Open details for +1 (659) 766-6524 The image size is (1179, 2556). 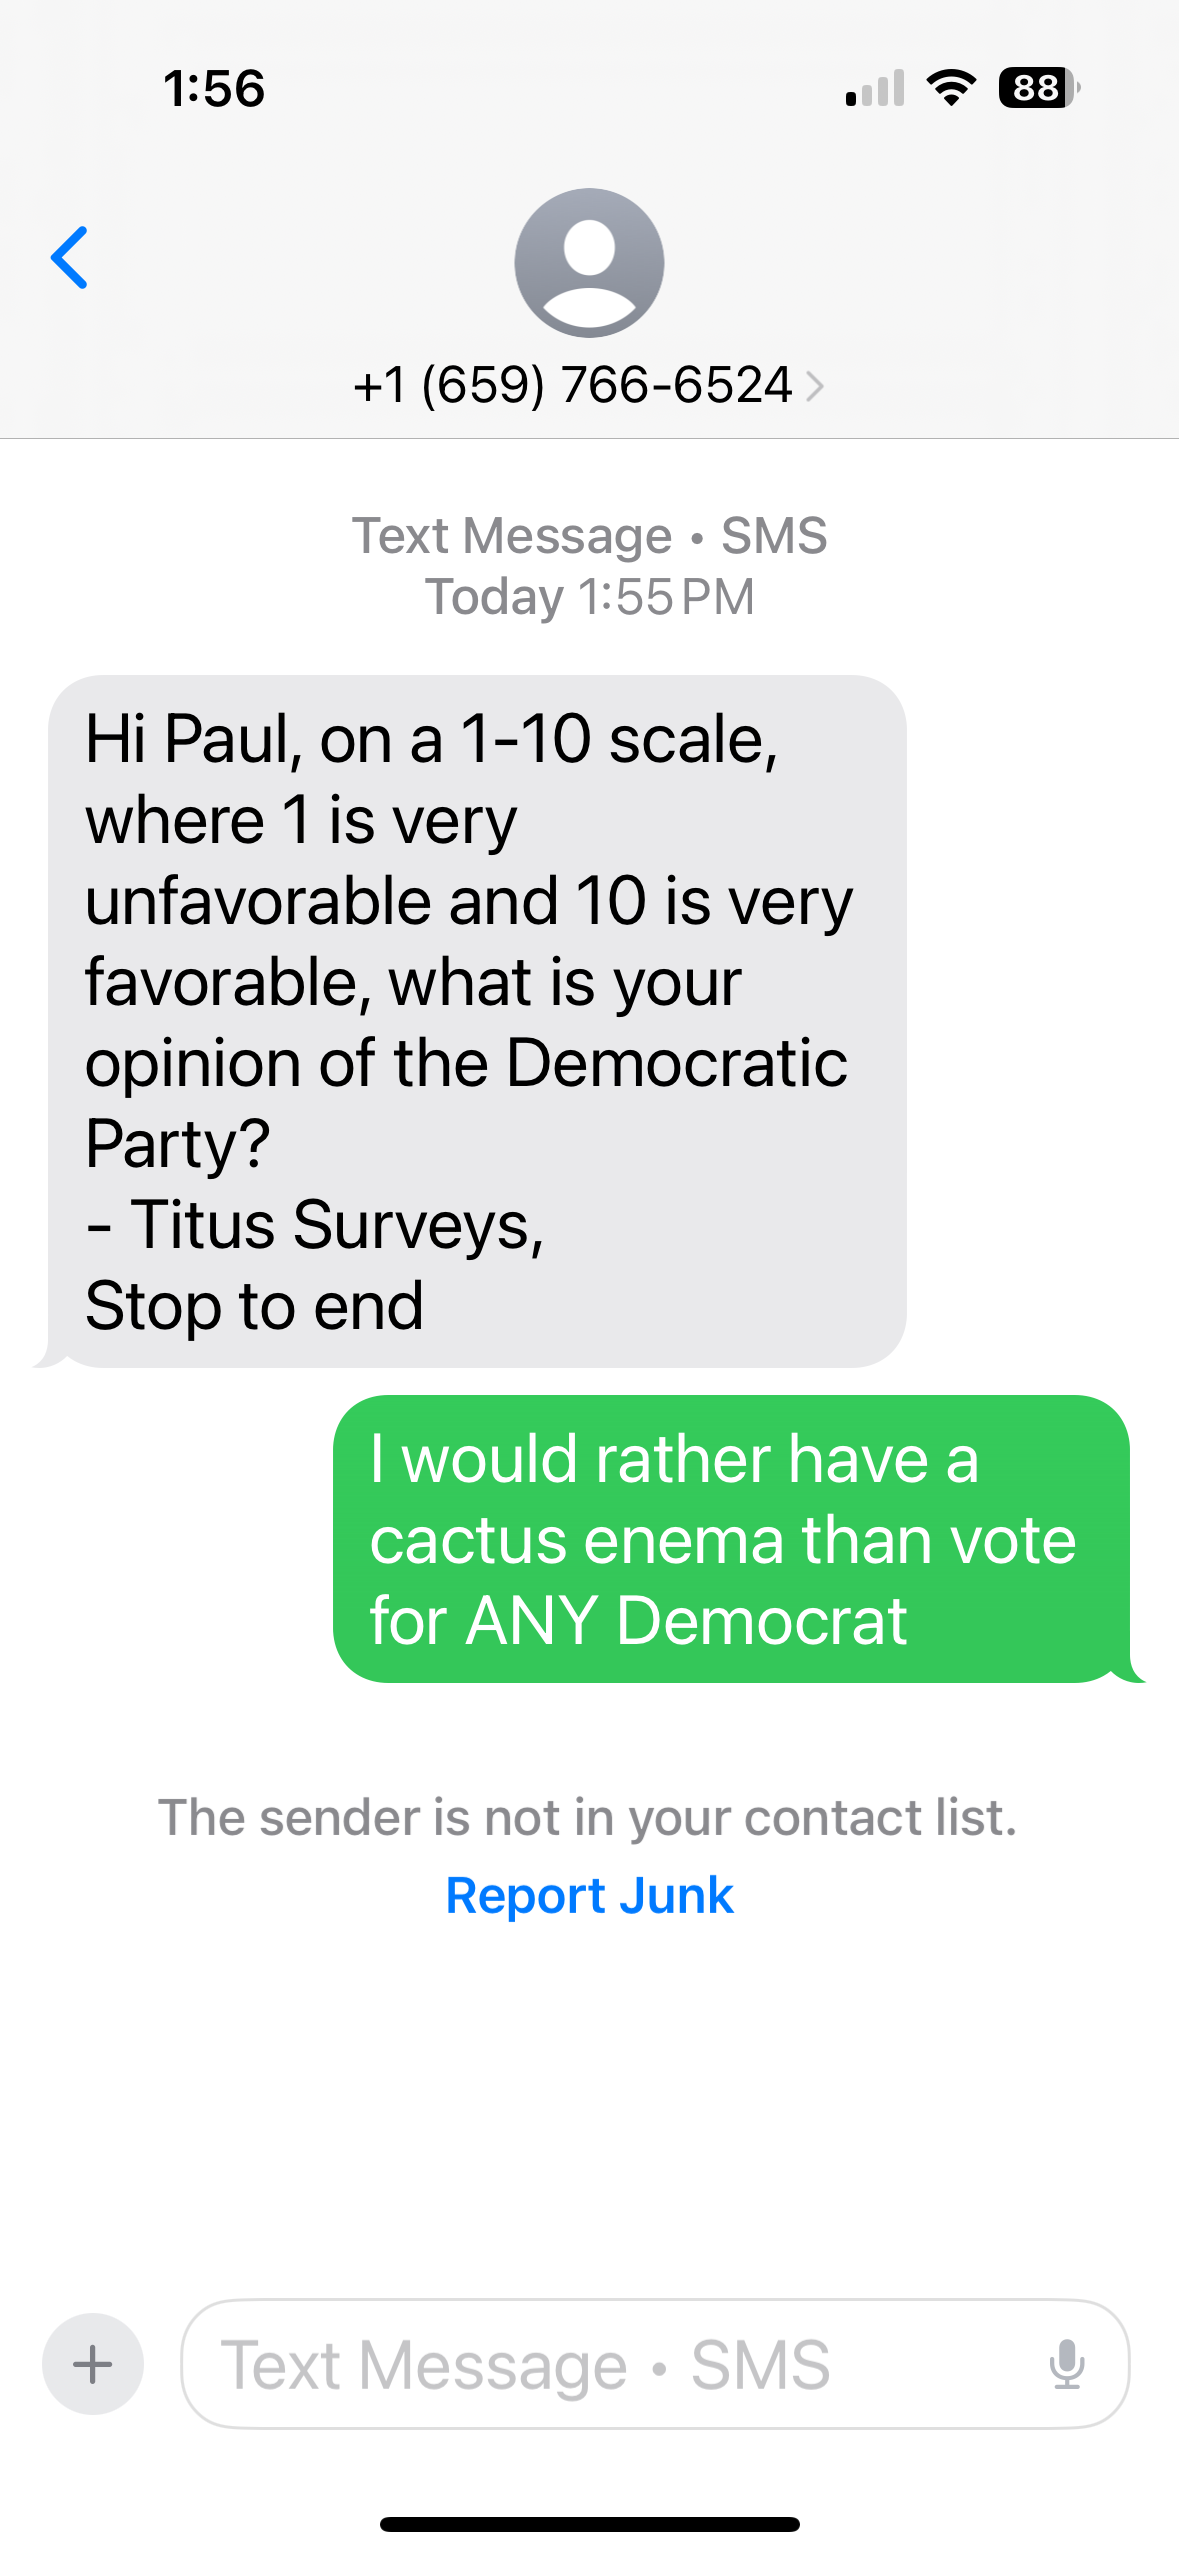point(572,386)
